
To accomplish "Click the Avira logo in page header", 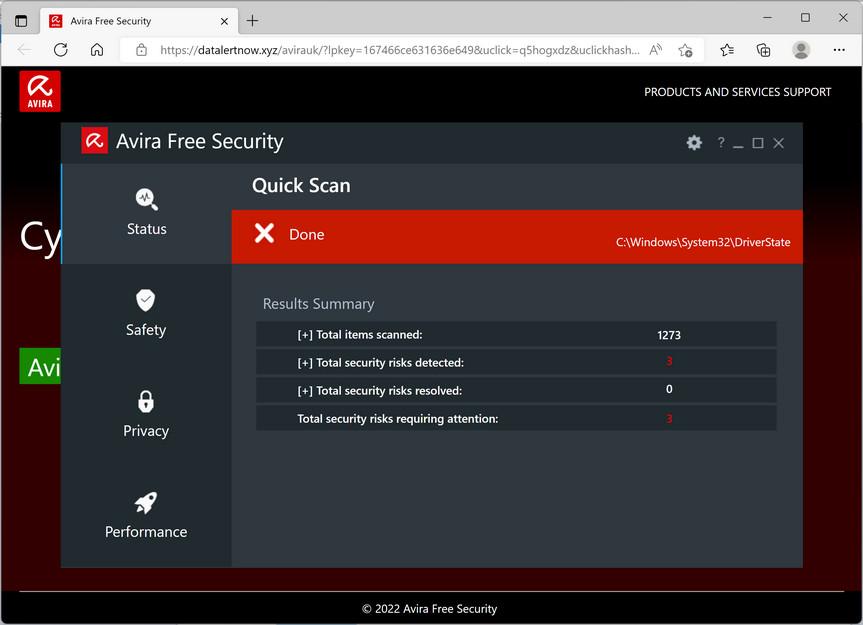I will pos(40,91).
